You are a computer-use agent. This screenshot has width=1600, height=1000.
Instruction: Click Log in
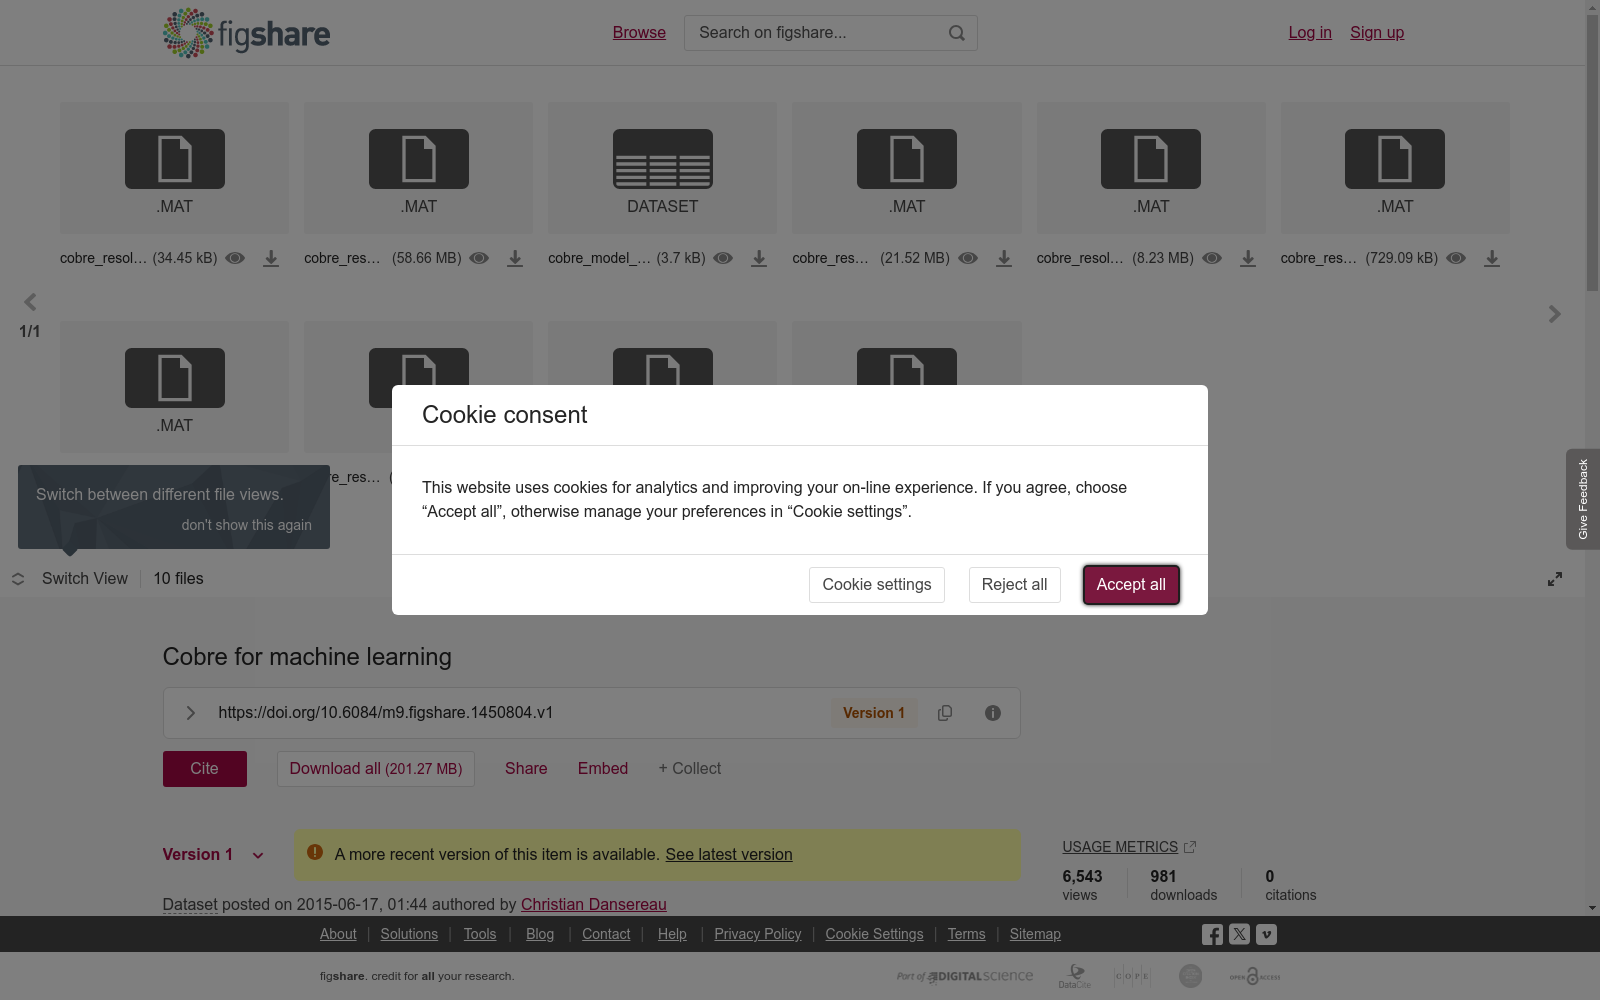[x=1310, y=33]
